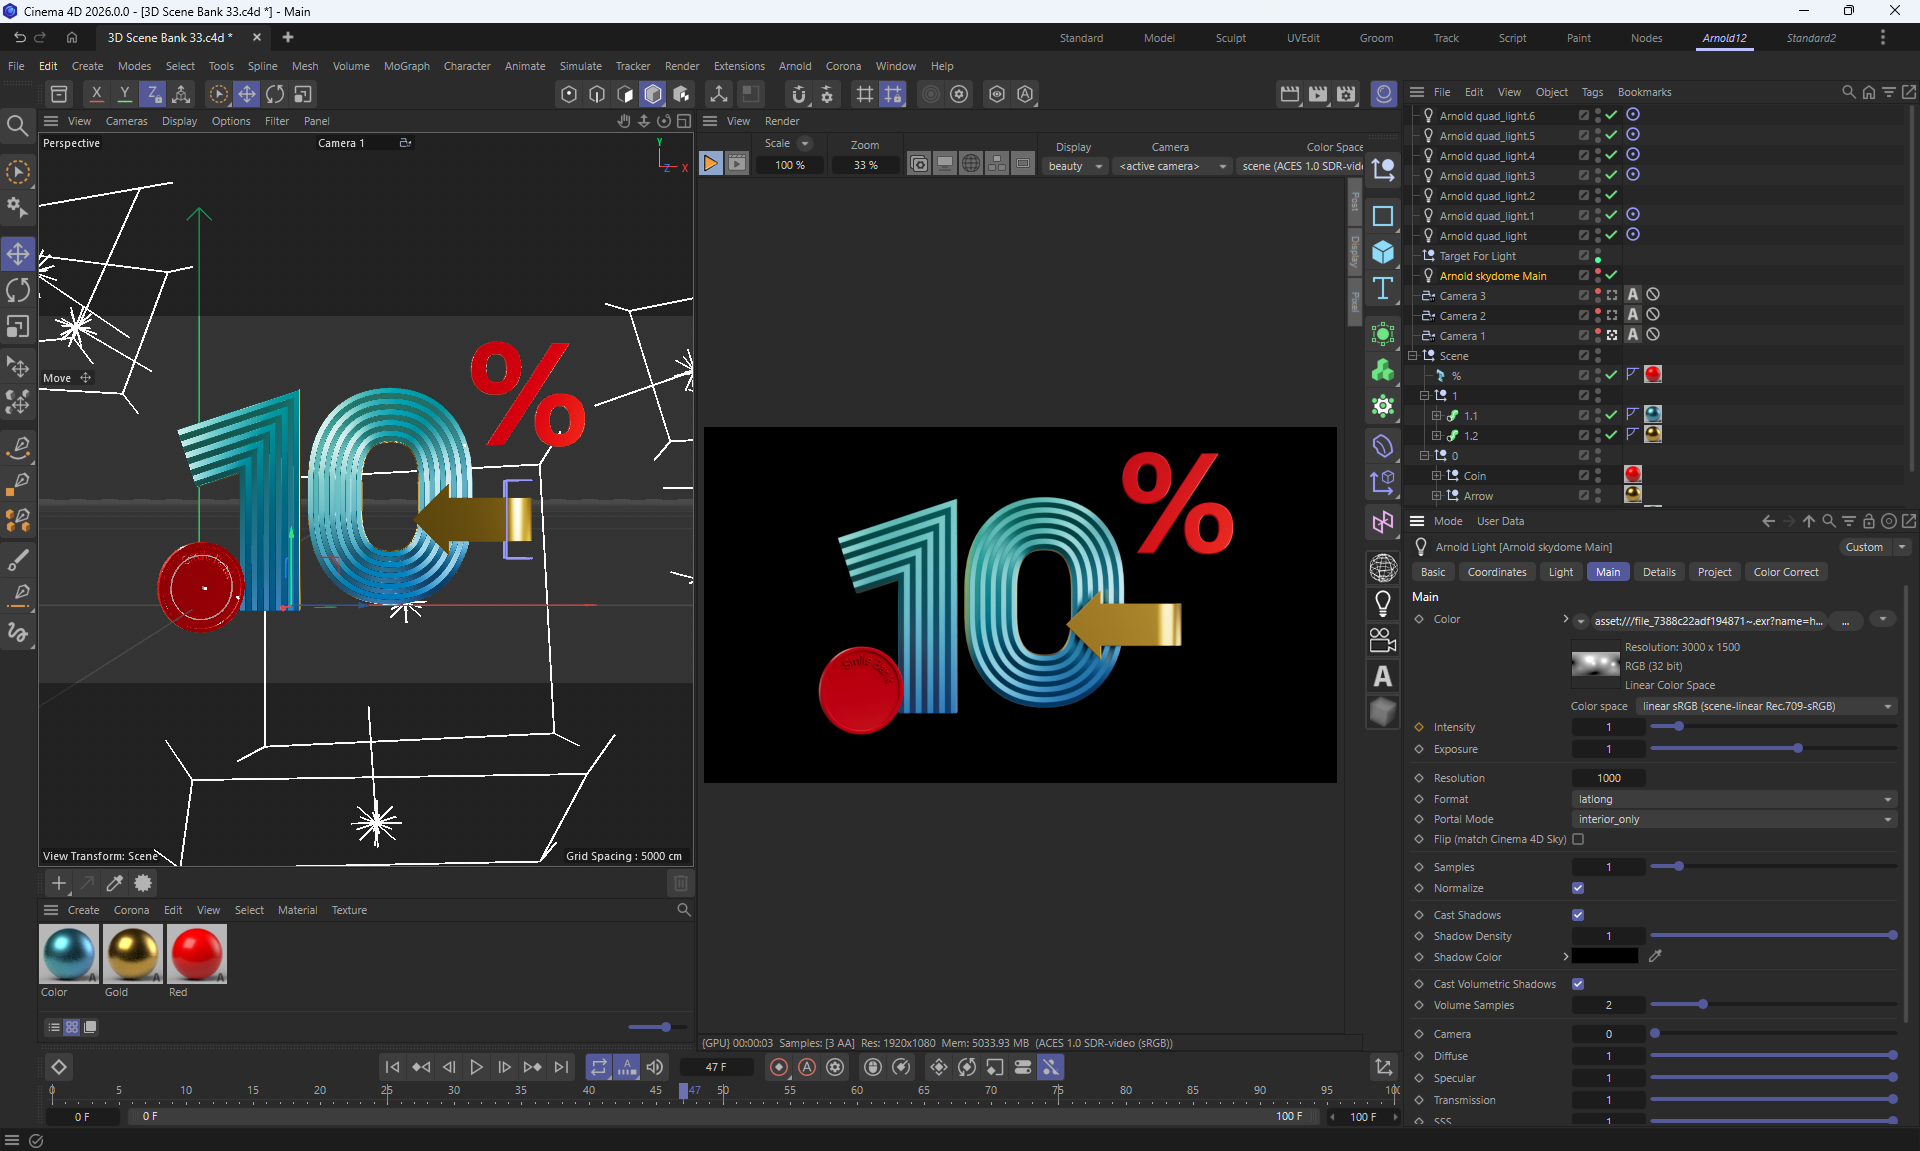Viewport: 1920px width, 1151px height.
Task: Click the Cube primitive icon
Action: click(x=1382, y=252)
